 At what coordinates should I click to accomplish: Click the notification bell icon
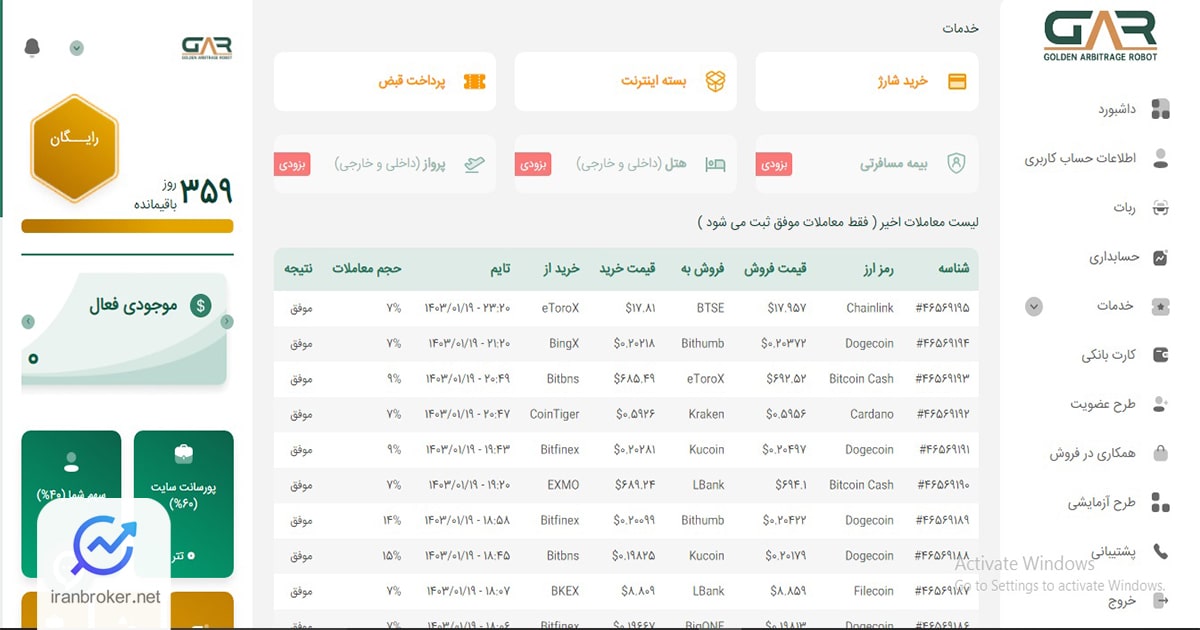tap(32, 48)
